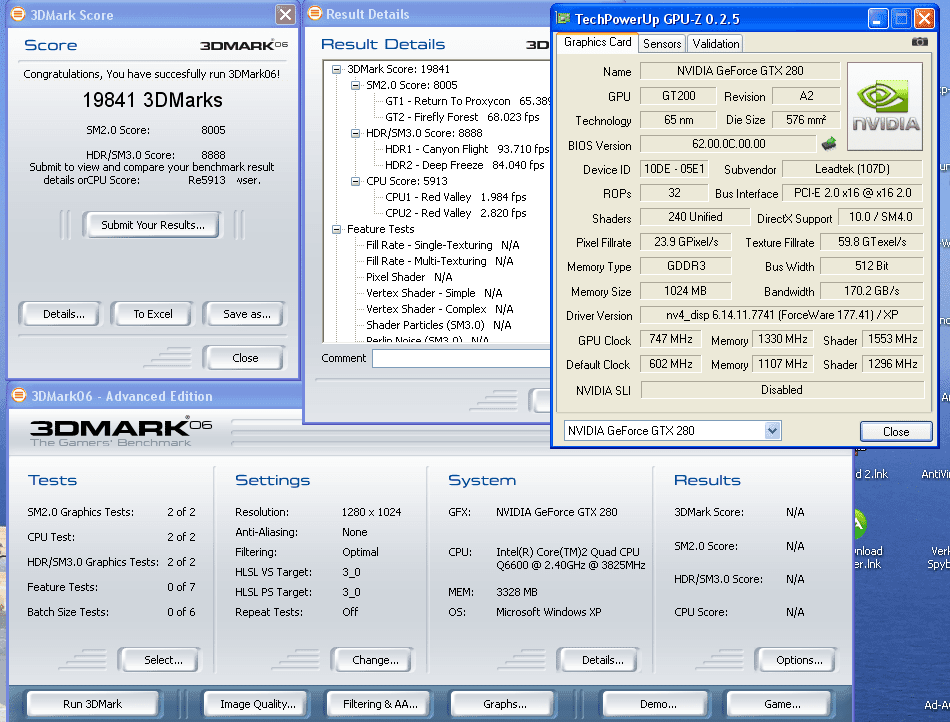Screen dimensions: 950x722
Task: Click the Run 3DMark button
Action: point(92,704)
